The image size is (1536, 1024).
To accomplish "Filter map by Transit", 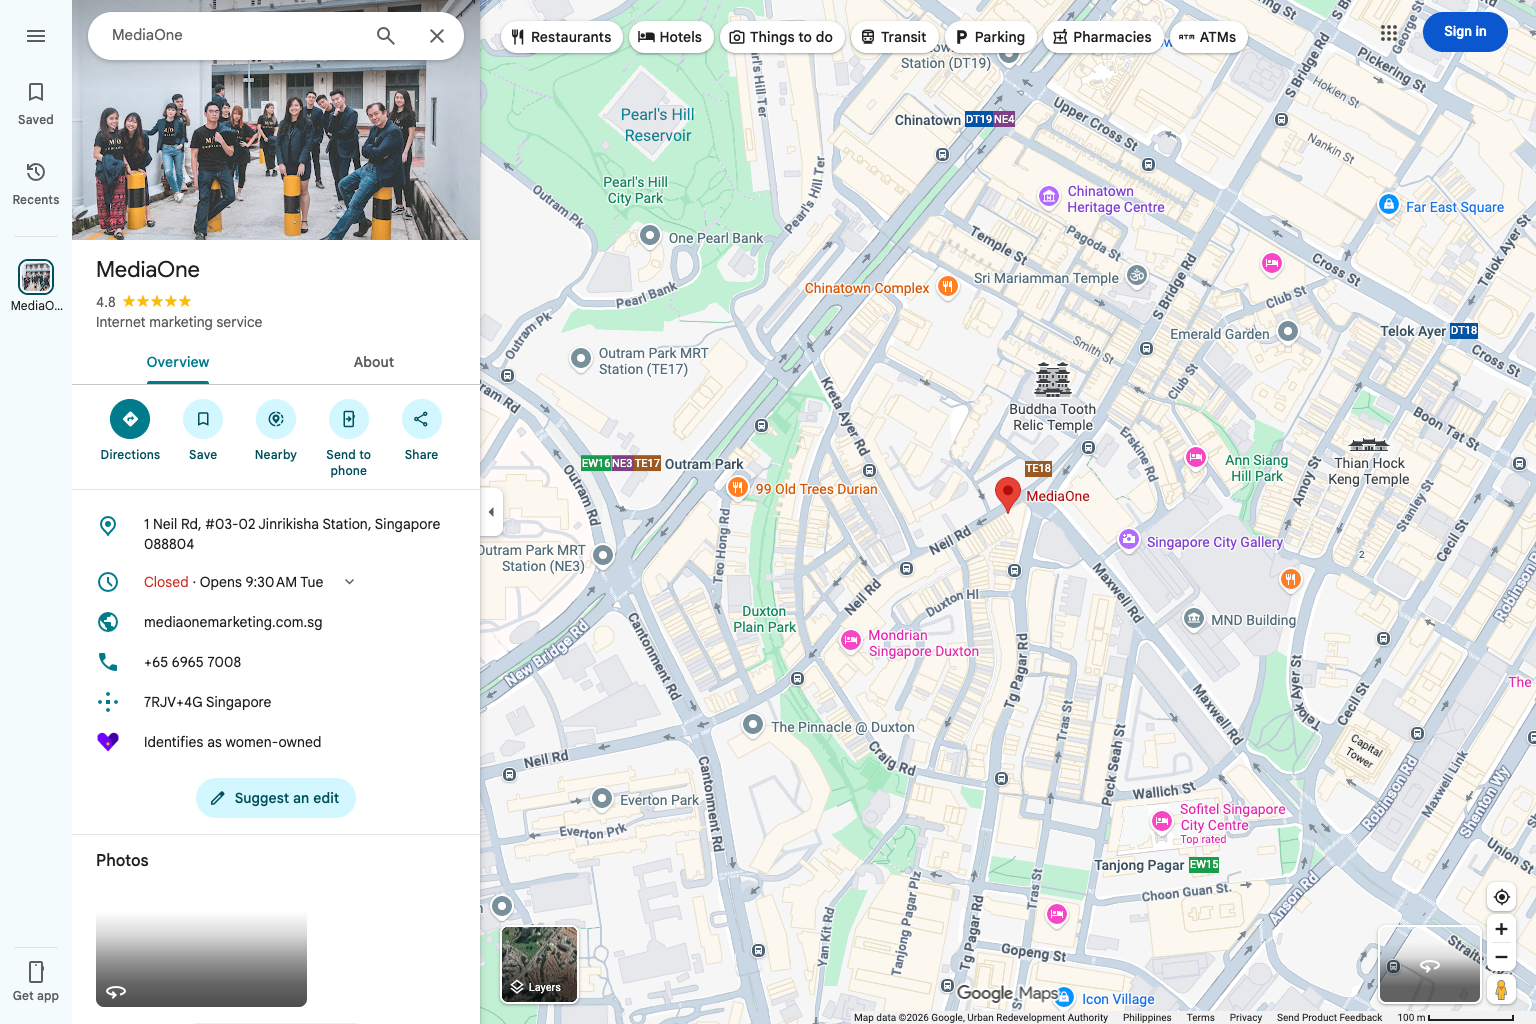I will pos(894,37).
